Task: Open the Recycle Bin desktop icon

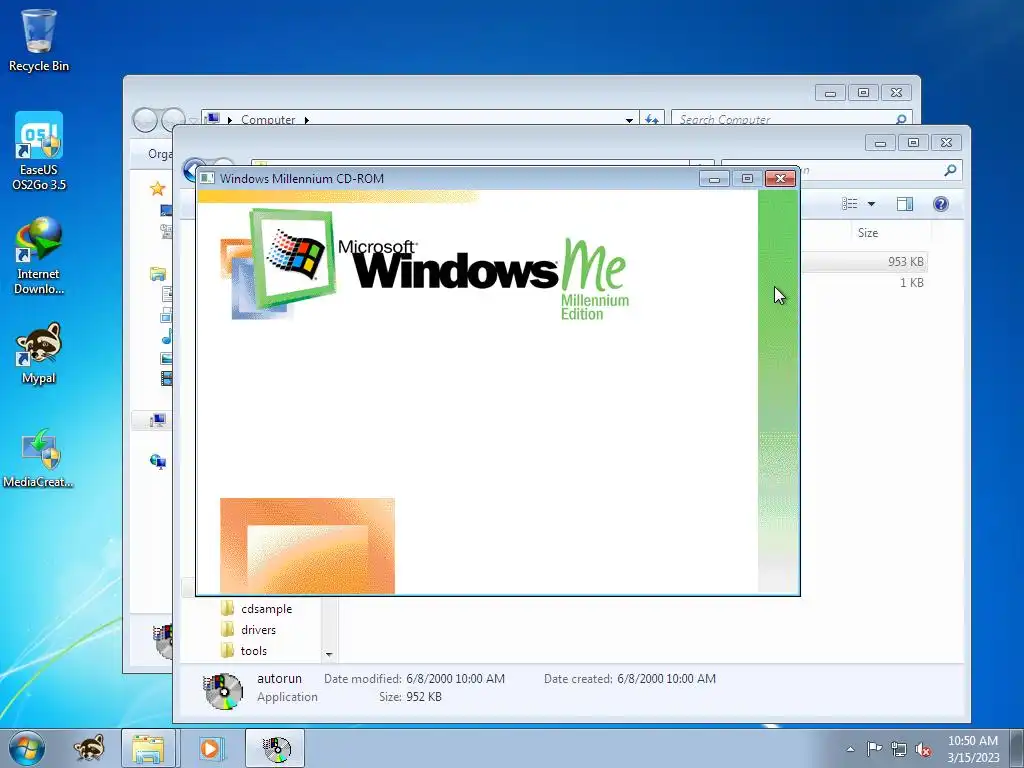Action: coord(39,40)
